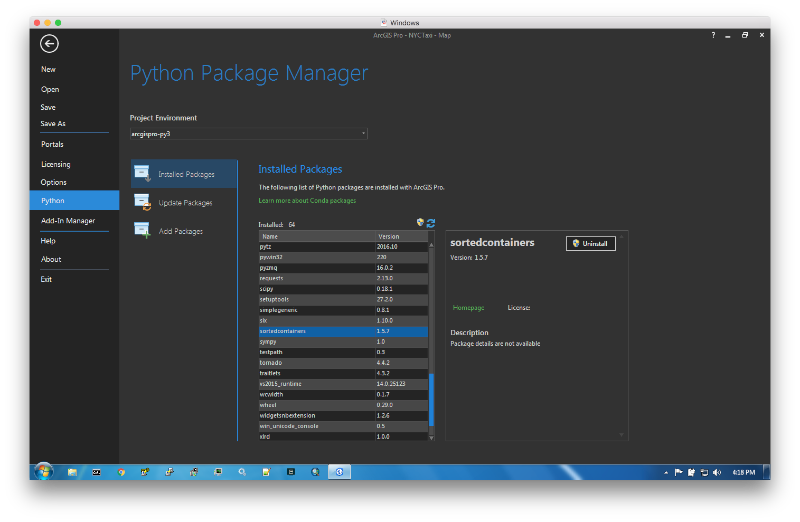Select Open in the left sidebar
800x522 pixels.
pos(50,89)
